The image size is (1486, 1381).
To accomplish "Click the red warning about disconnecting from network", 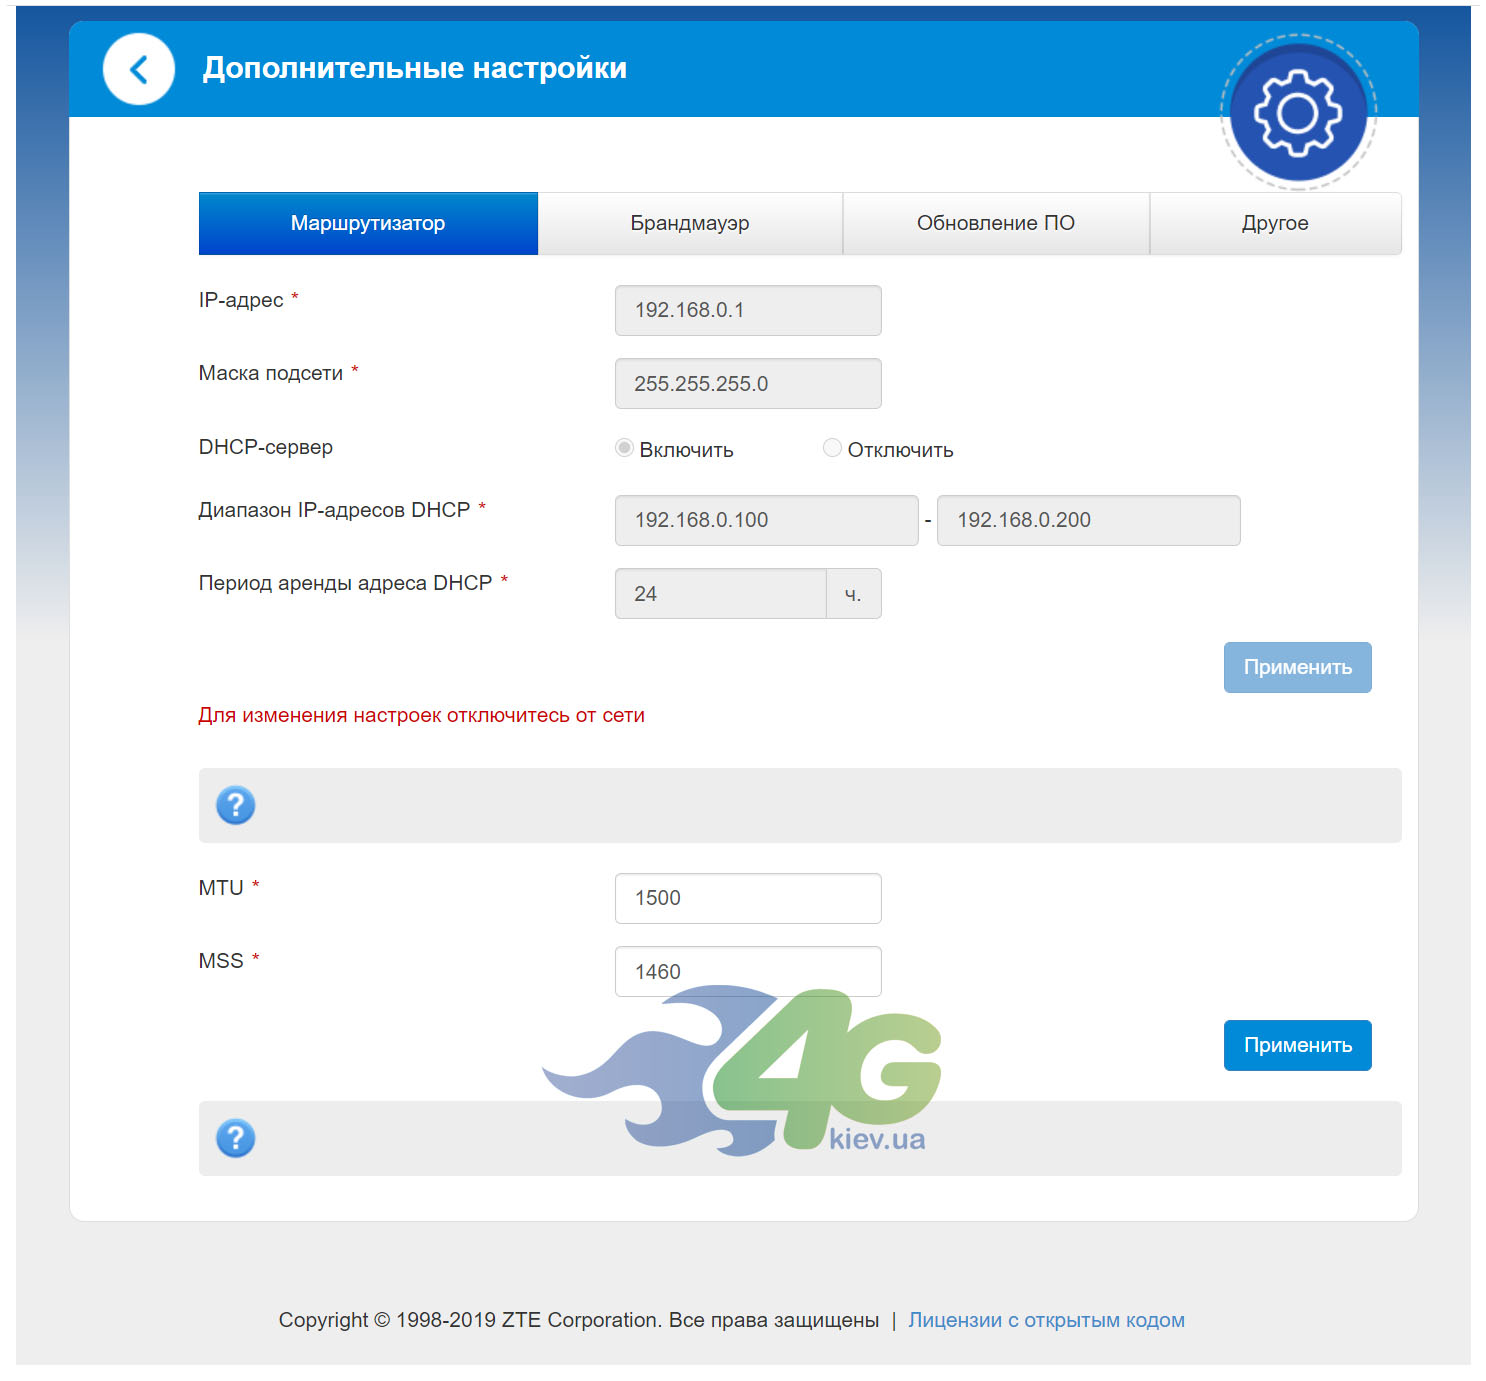I will (x=421, y=715).
